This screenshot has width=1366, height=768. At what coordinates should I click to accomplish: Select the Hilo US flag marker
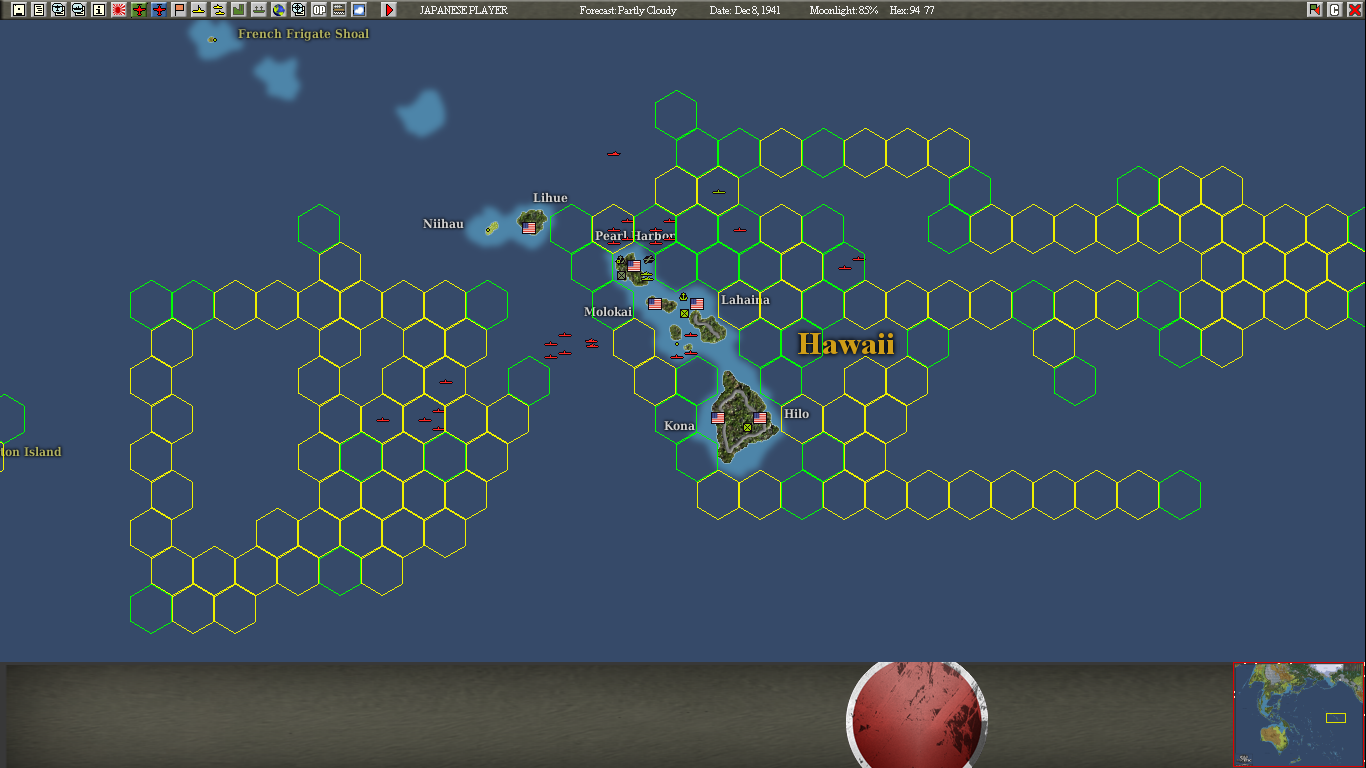tap(760, 418)
